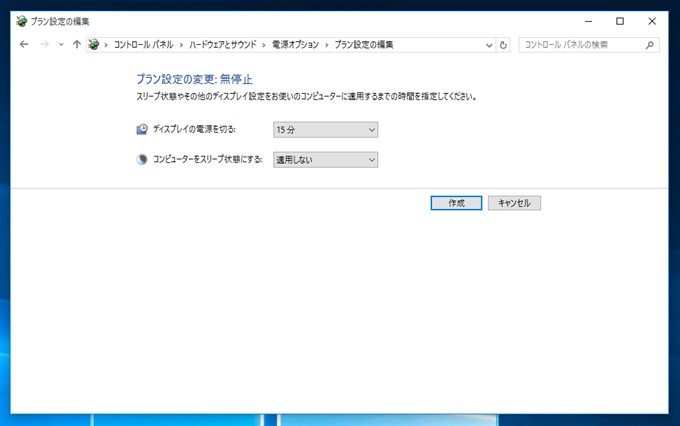
Task: Close the プラン設定の編集 window
Action: click(x=652, y=21)
